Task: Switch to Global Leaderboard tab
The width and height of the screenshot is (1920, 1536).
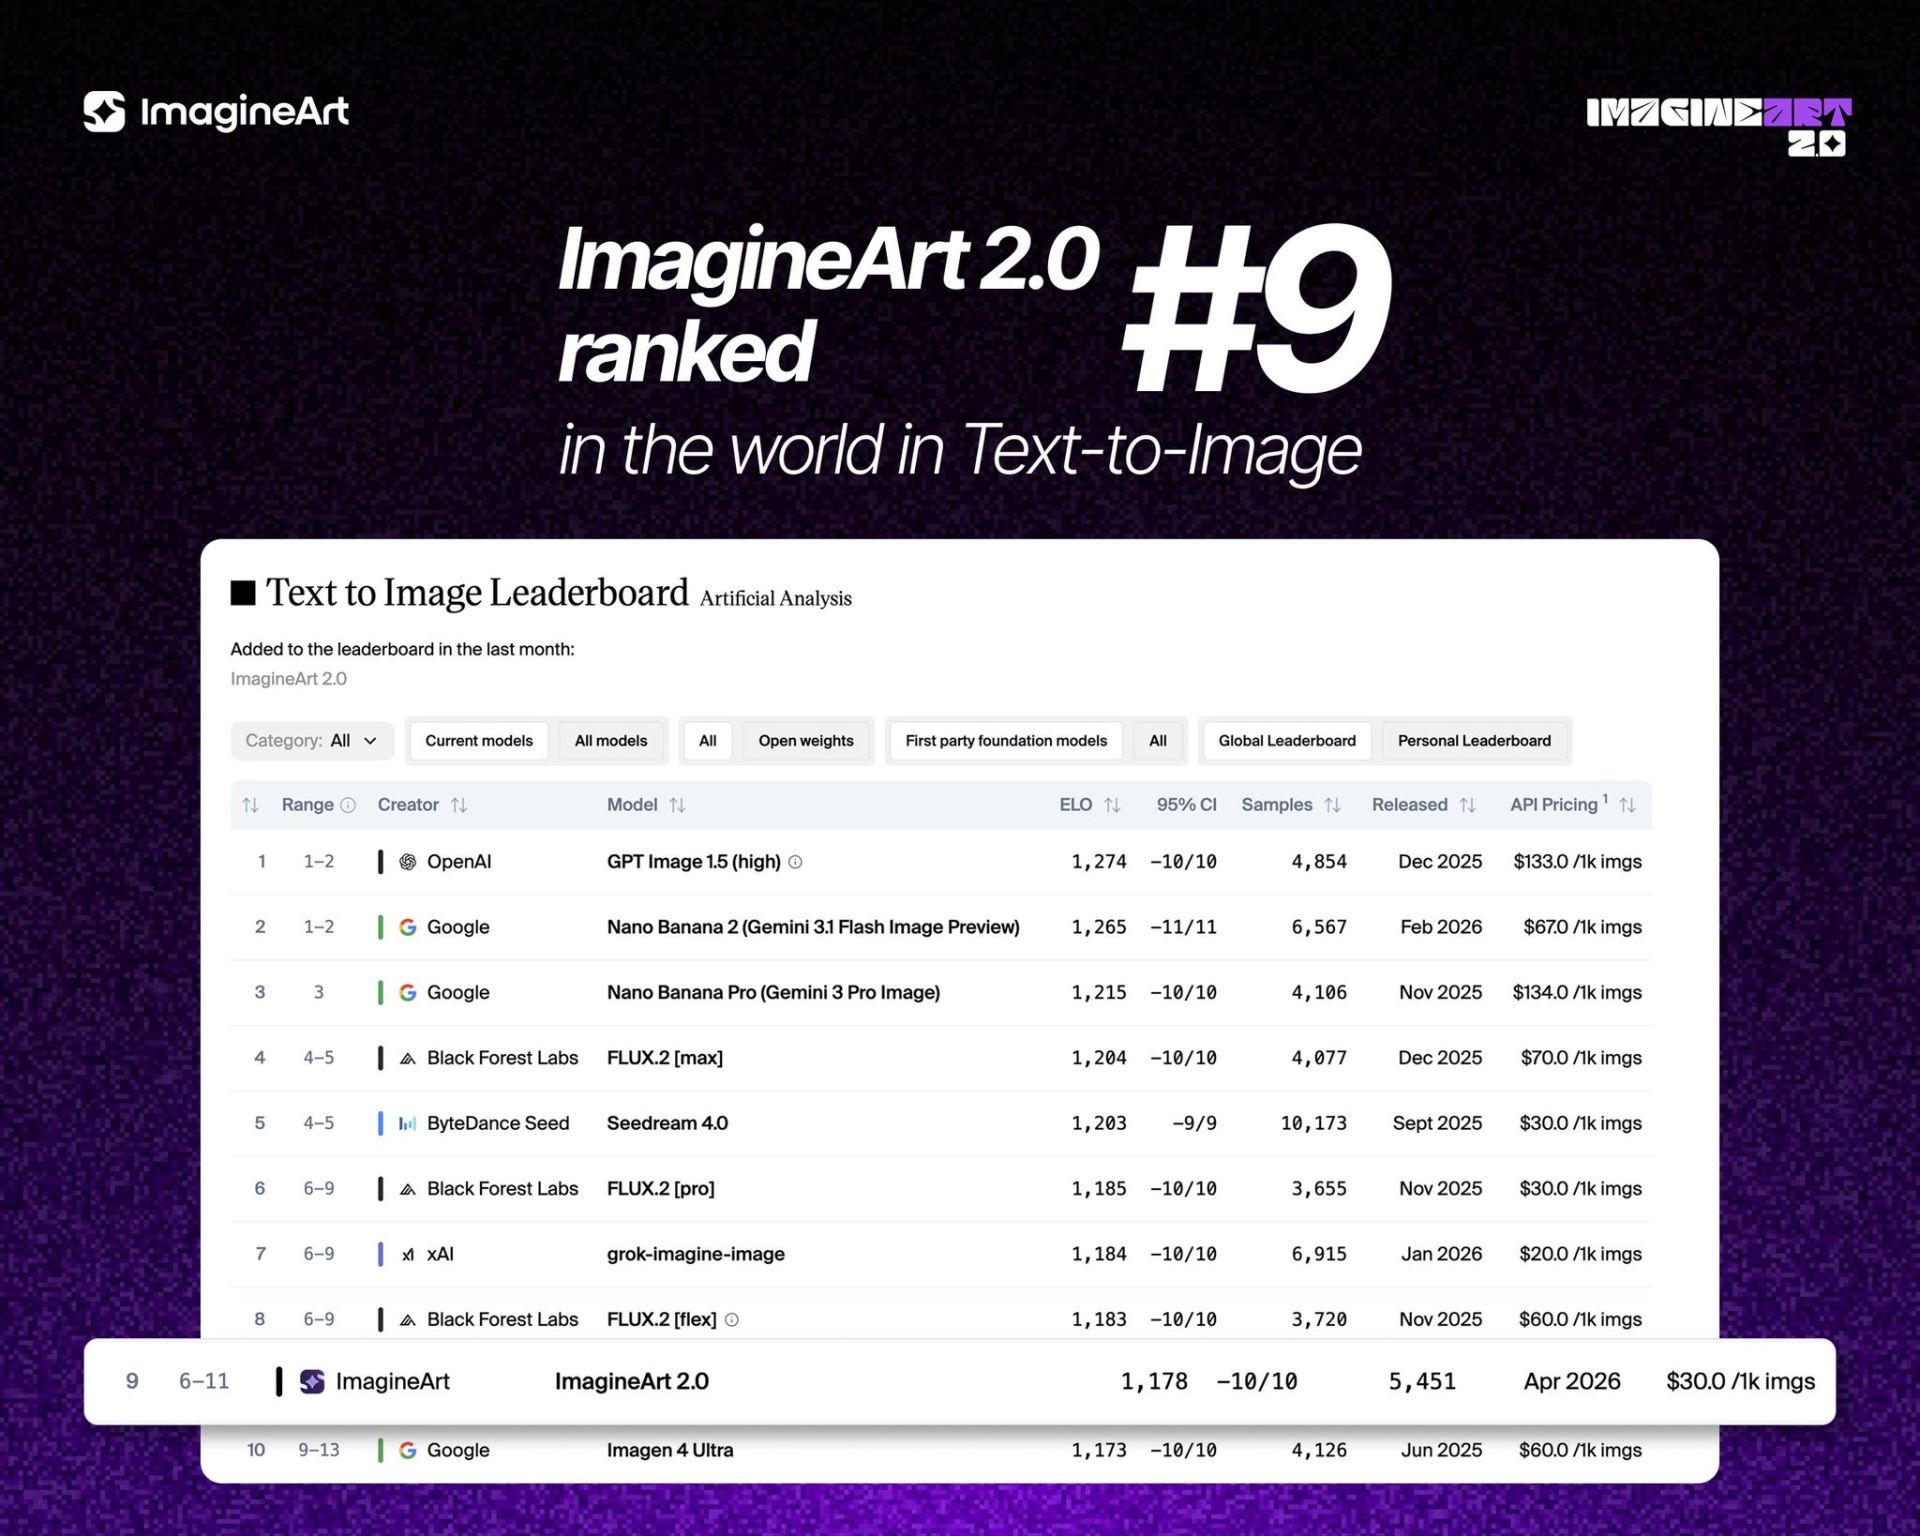Action: [x=1287, y=741]
